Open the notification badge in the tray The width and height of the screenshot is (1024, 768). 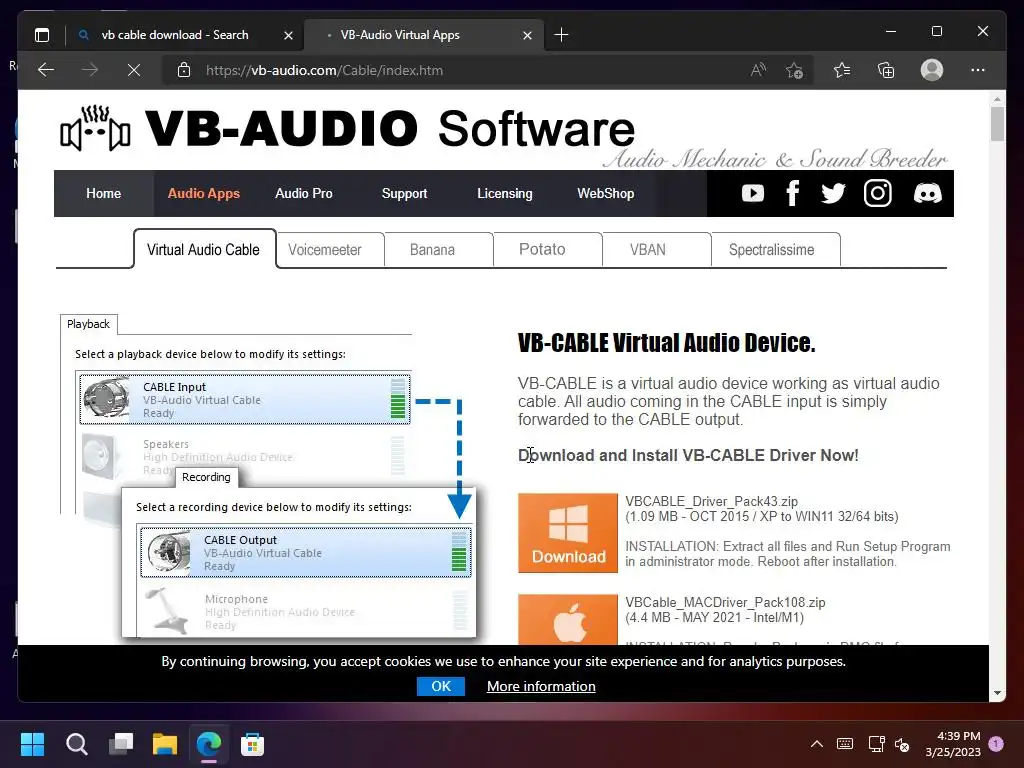click(x=996, y=744)
